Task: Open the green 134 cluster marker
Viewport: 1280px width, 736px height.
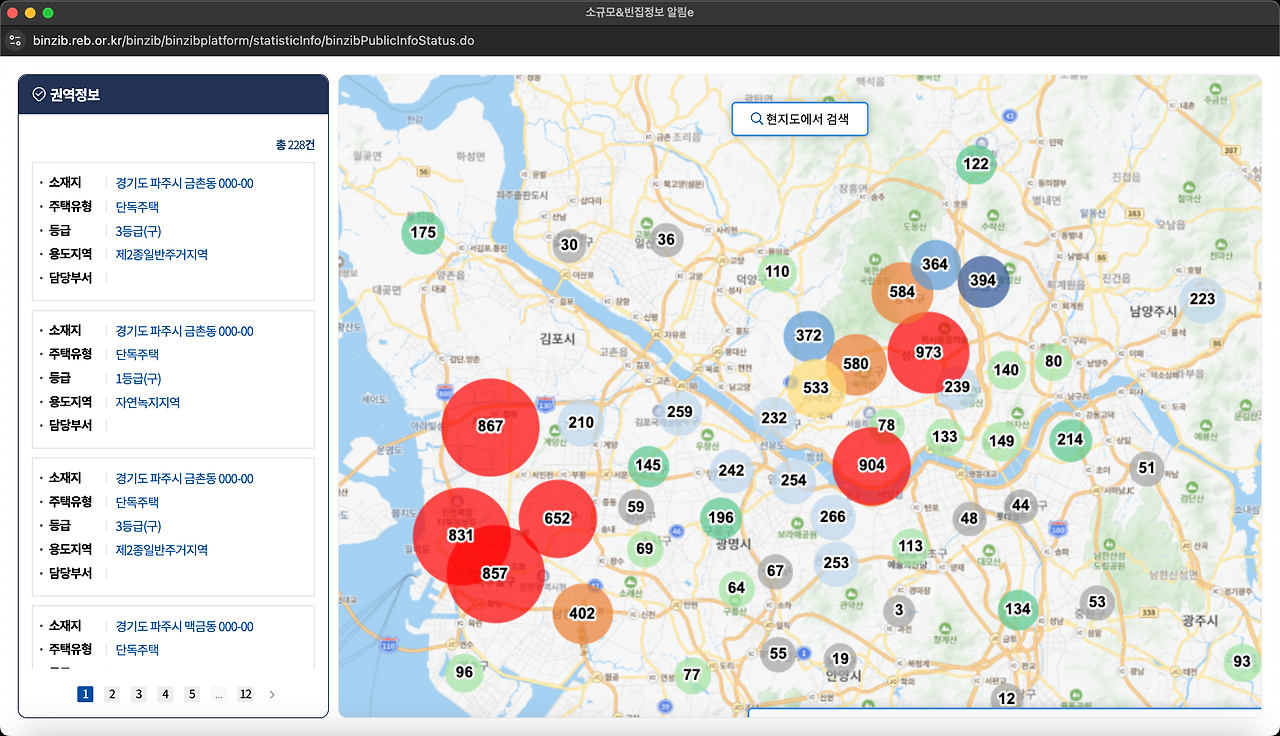Action: (1018, 609)
